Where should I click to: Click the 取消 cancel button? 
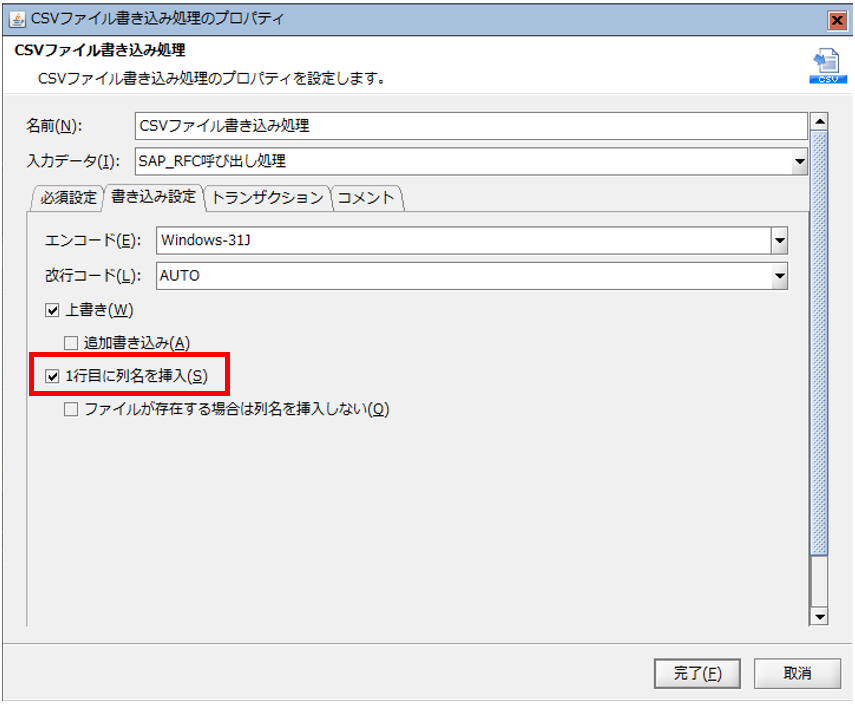click(x=797, y=673)
